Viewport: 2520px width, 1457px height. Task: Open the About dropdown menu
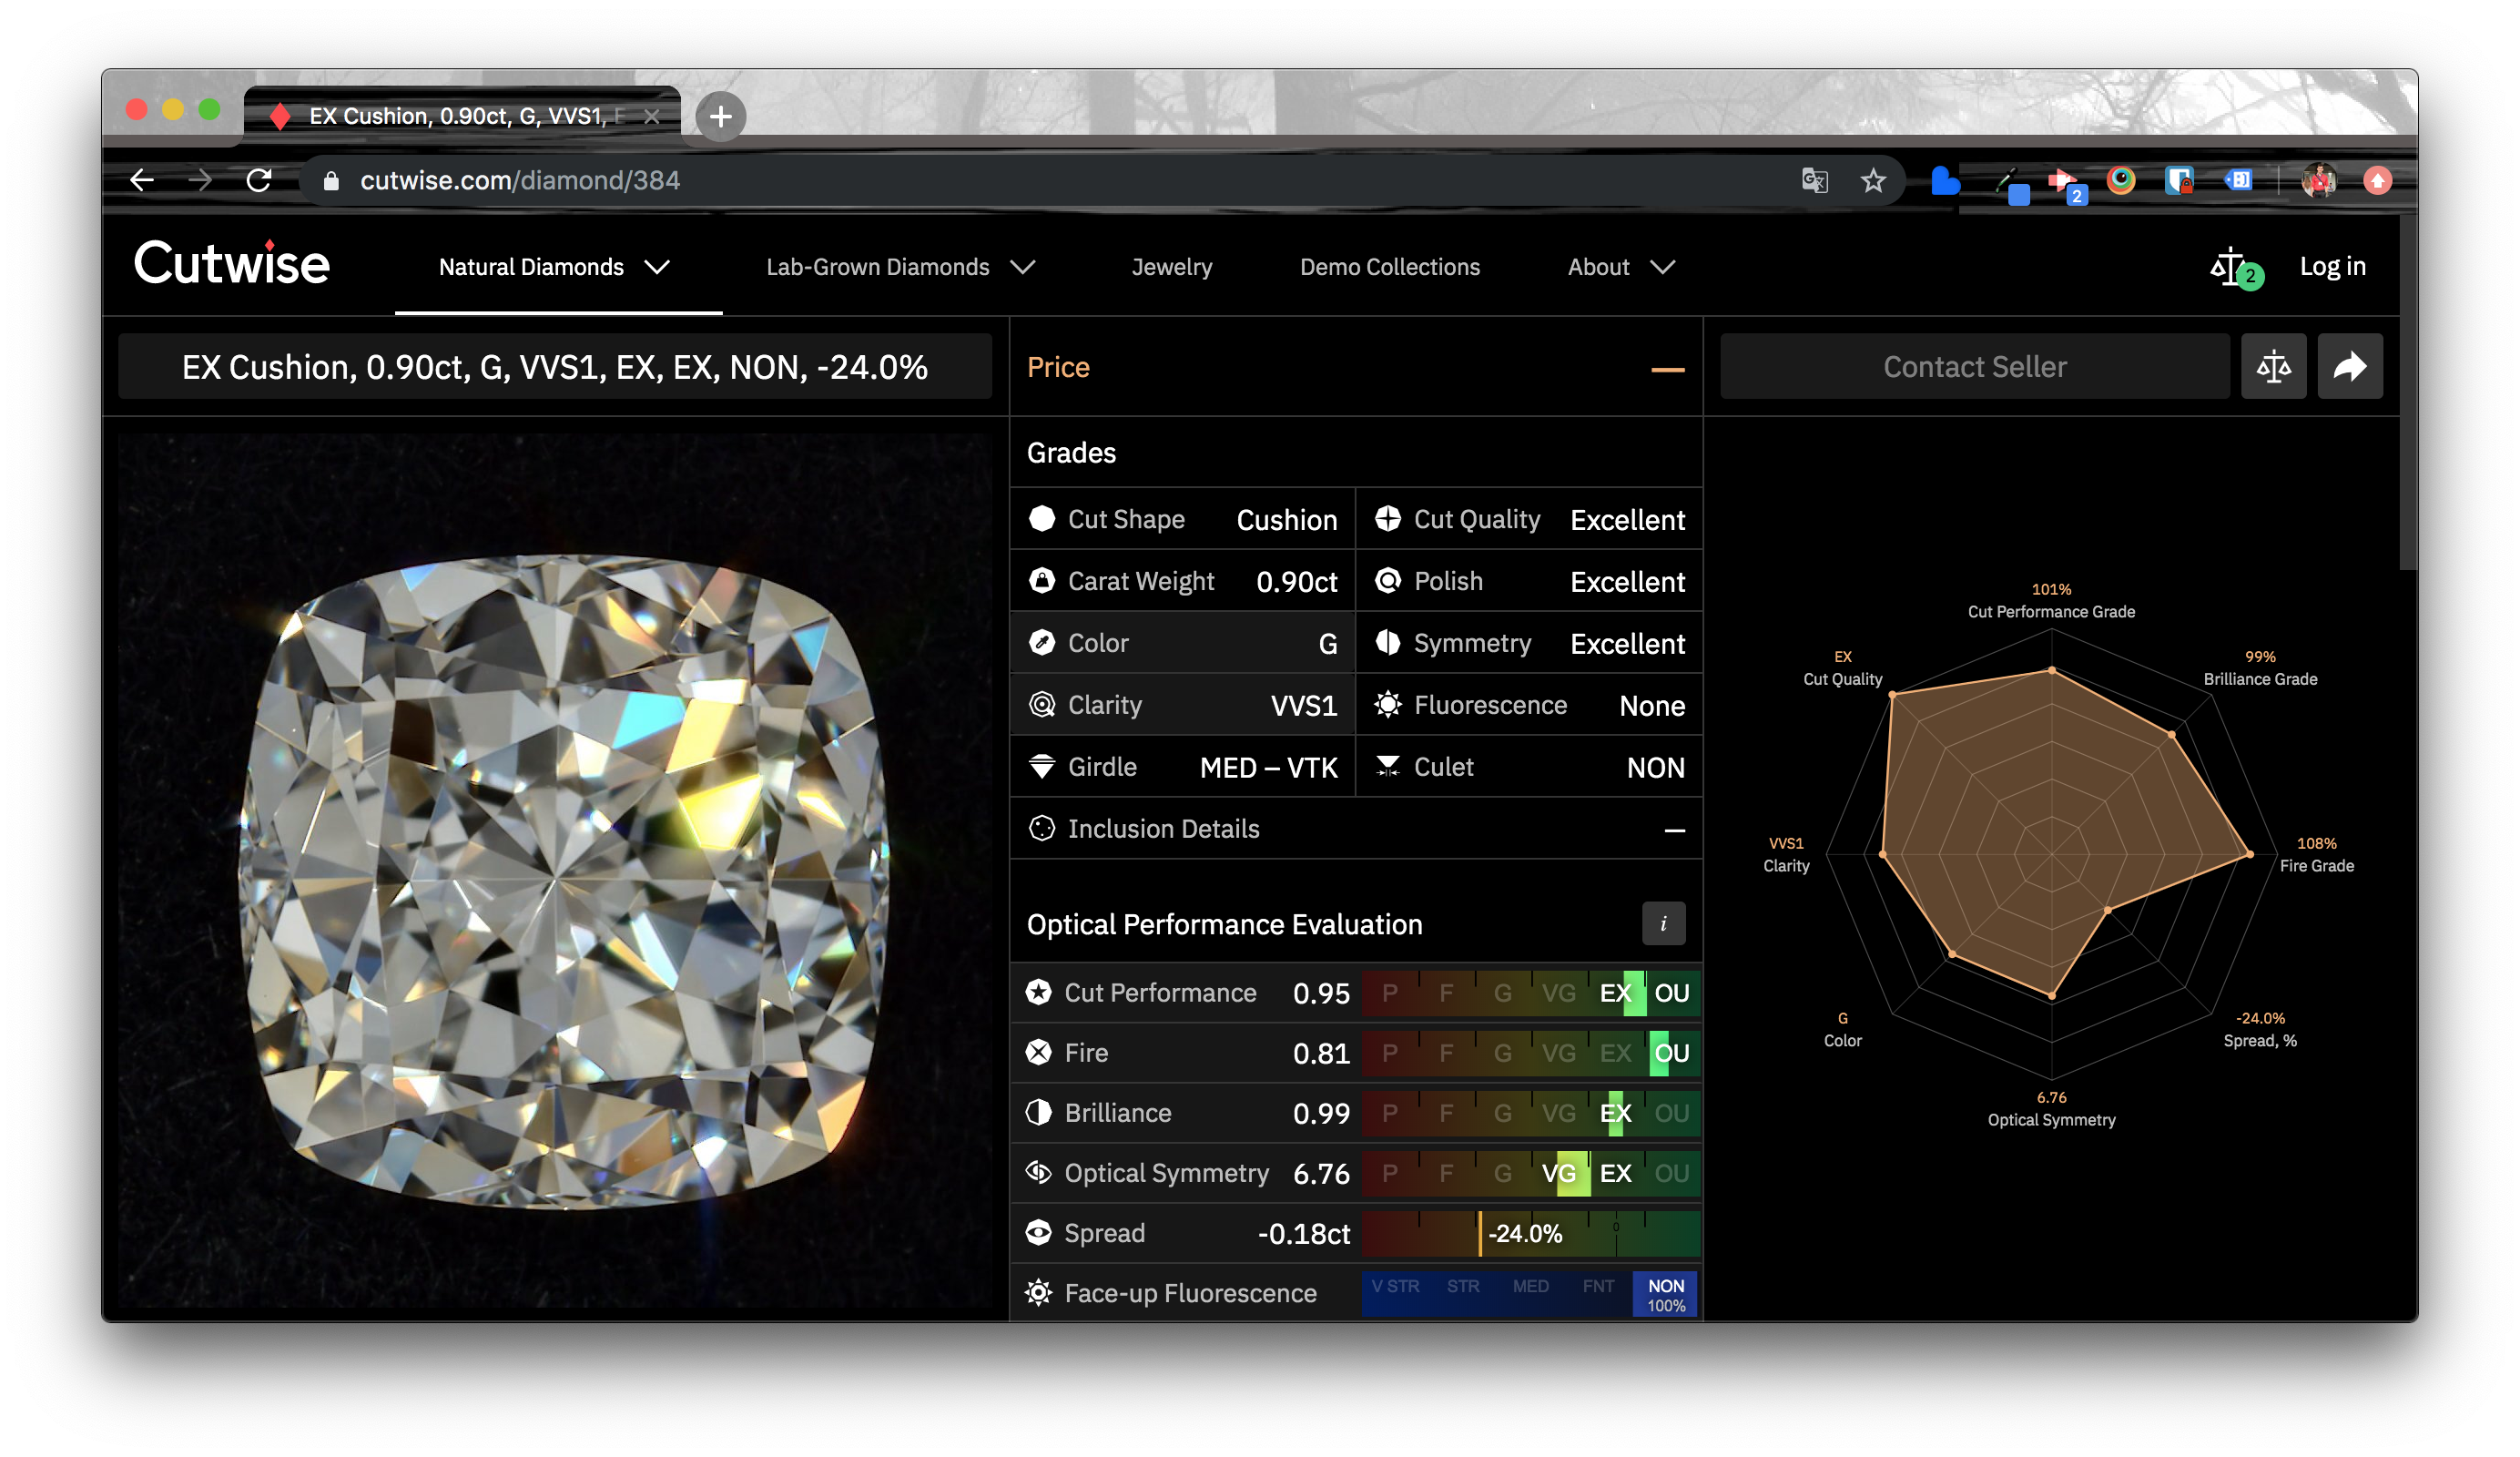(1621, 267)
